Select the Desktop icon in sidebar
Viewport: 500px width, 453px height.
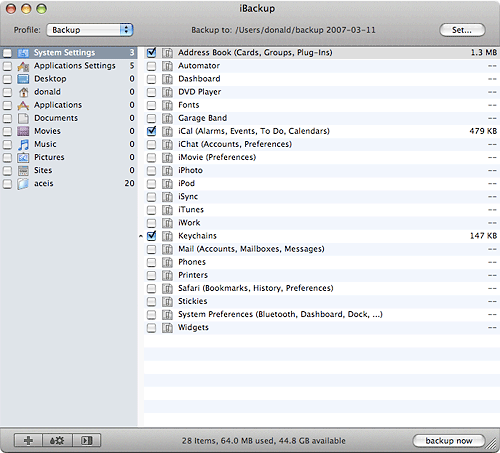pos(23,79)
